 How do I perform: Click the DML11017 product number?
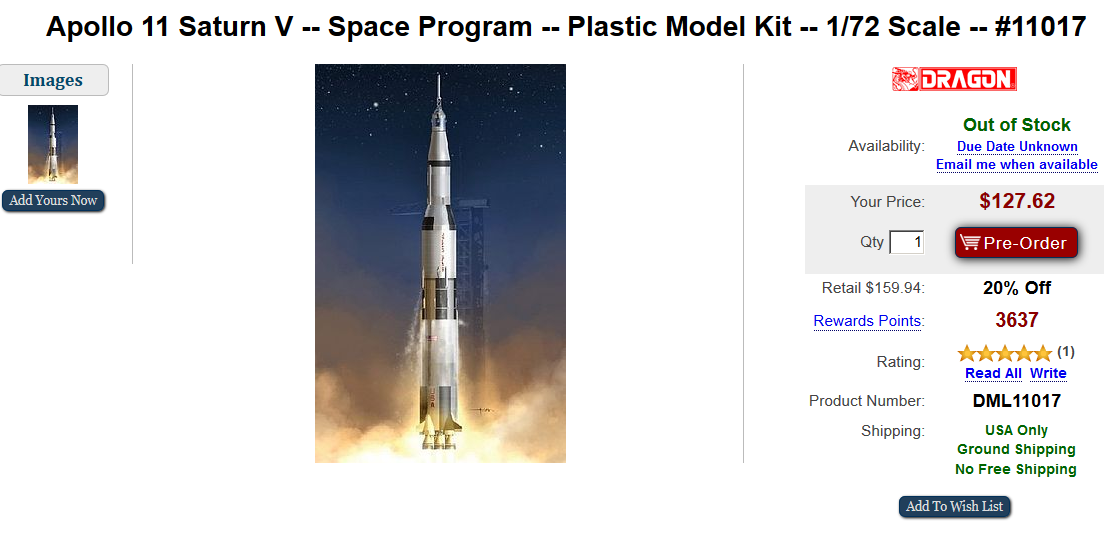[x=1017, y=401]
